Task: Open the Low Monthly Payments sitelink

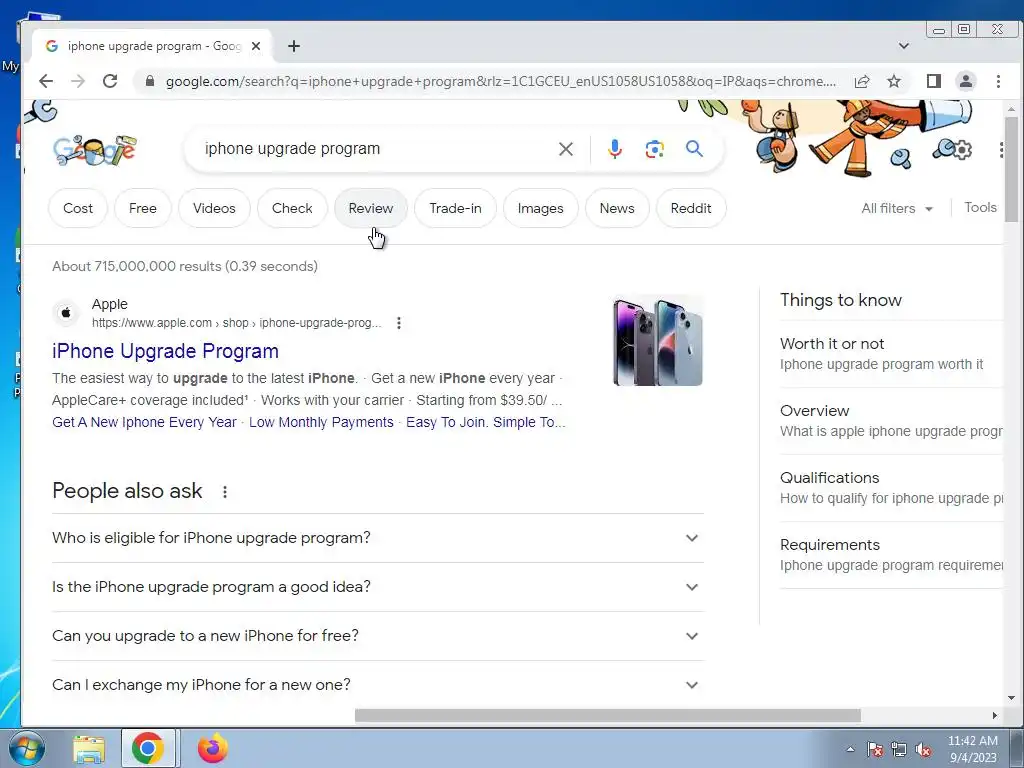Action: tap(321, 423)
